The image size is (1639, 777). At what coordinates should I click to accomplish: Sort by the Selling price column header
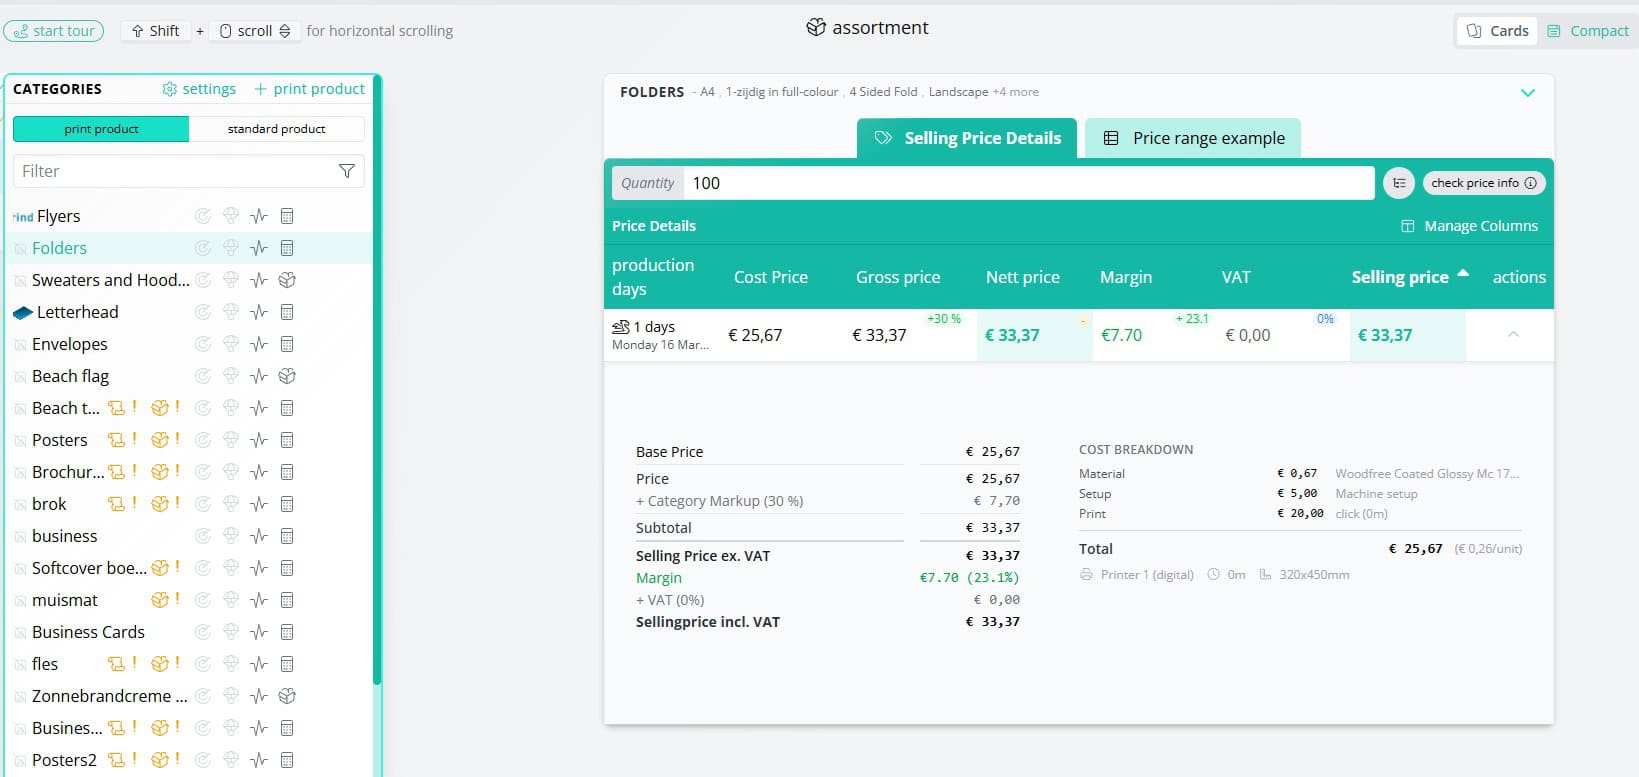(1400, 277)
